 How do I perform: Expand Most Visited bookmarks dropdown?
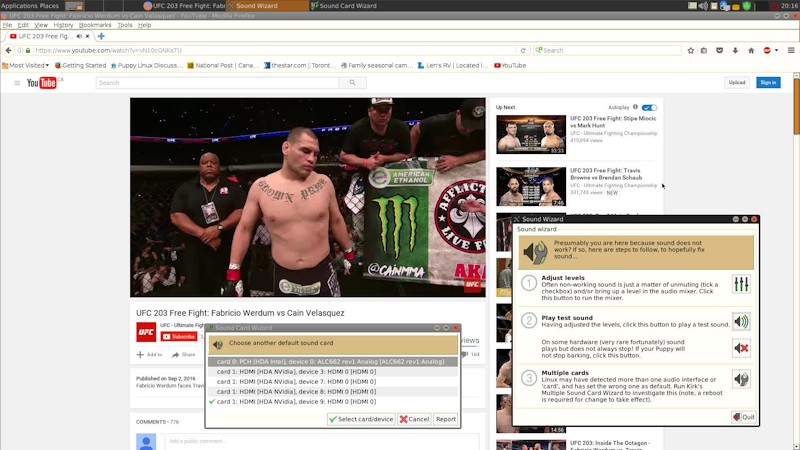pyautogui.click(x=26, y=65)
